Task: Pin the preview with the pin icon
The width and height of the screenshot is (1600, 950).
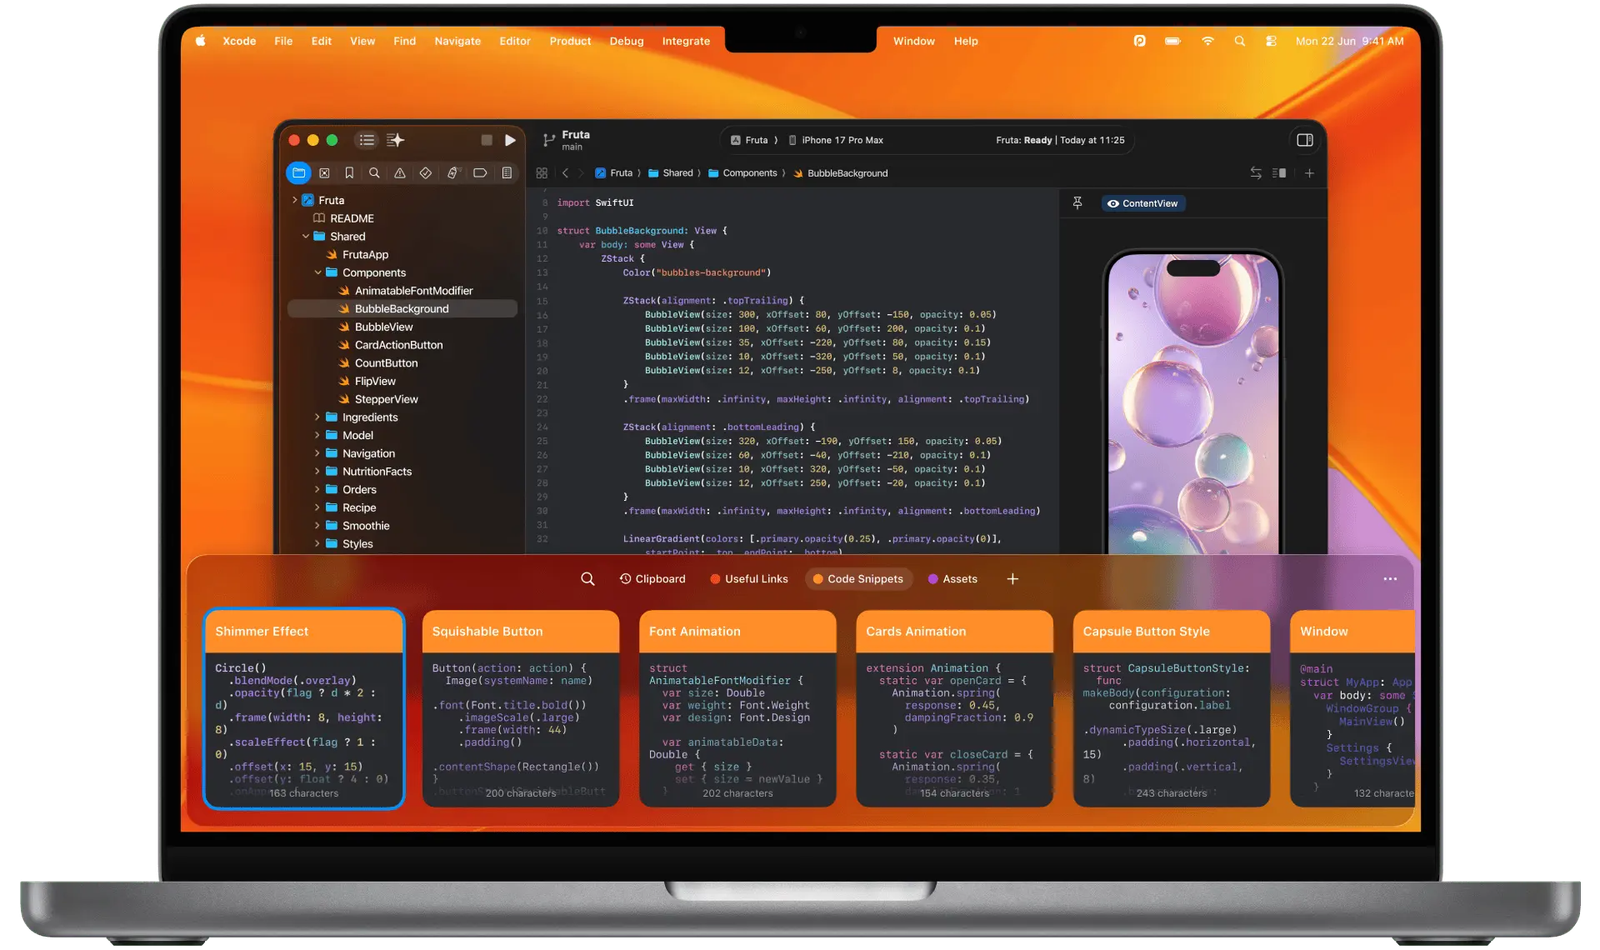Action: (x=1078, y=203)
